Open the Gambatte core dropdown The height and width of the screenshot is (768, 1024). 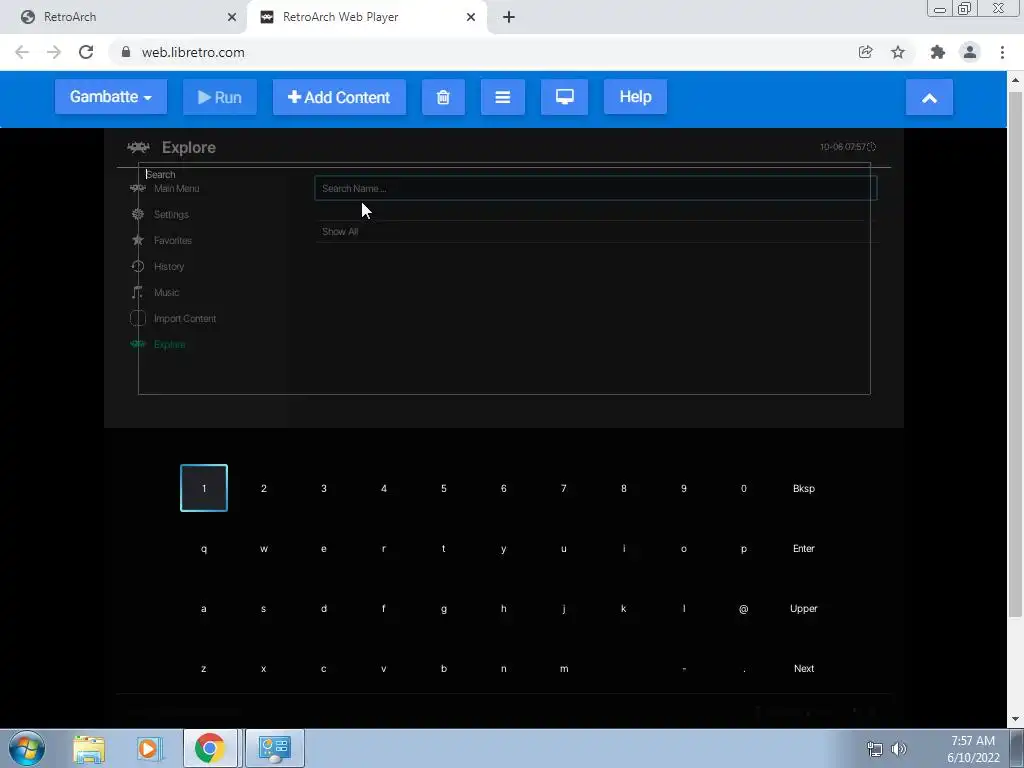[110, 97]
